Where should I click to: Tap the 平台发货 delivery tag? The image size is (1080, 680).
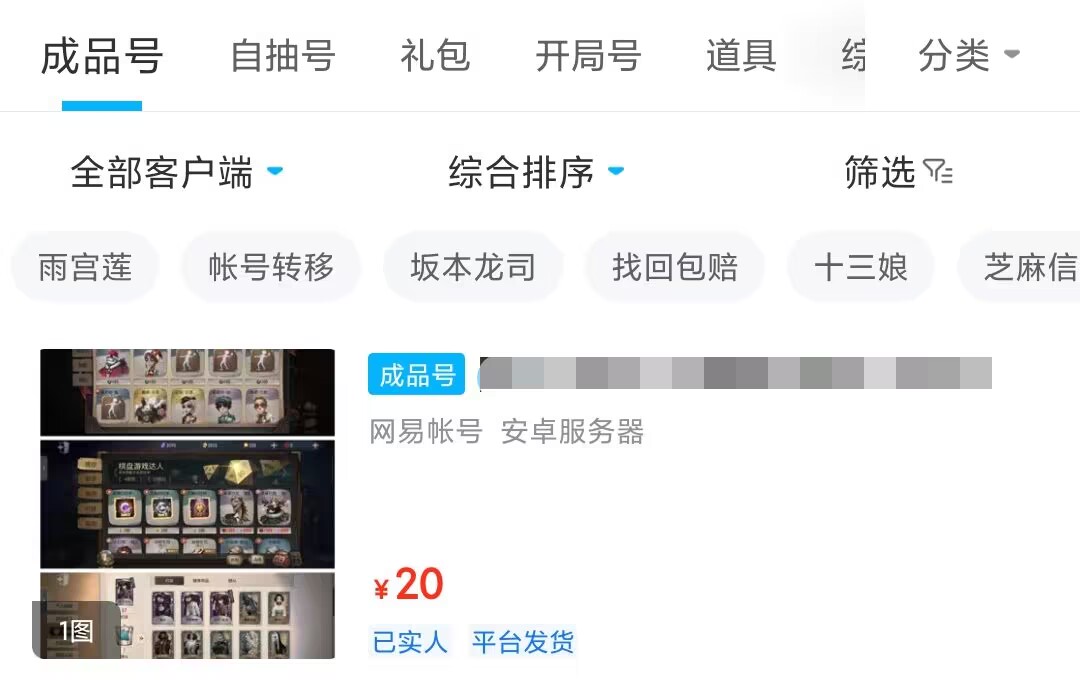click(522, 641)
